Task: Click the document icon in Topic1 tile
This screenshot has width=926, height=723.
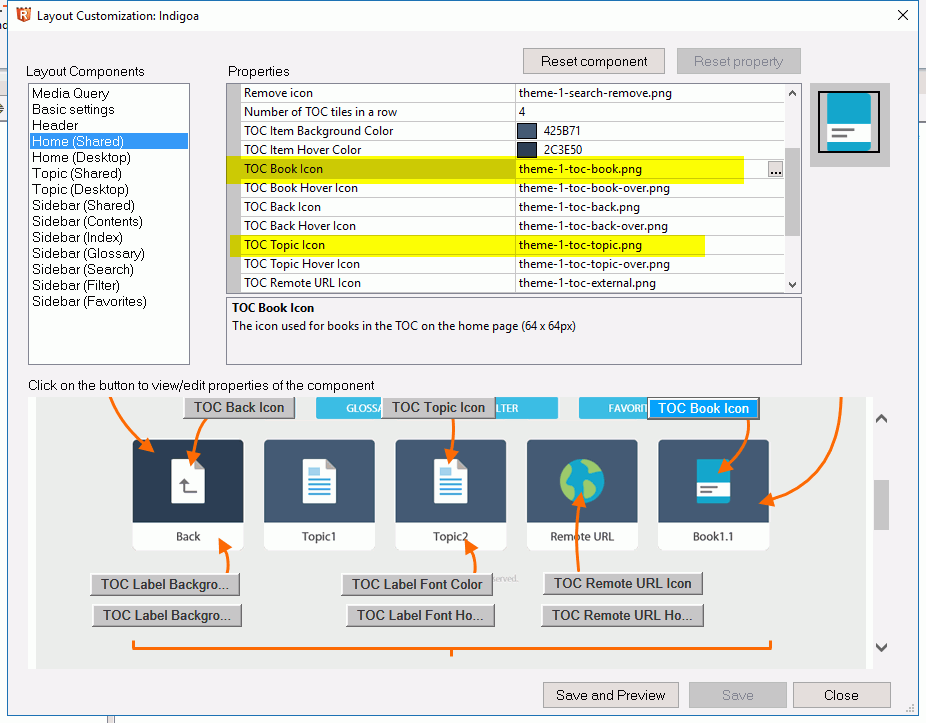Action: pos(319,481)
